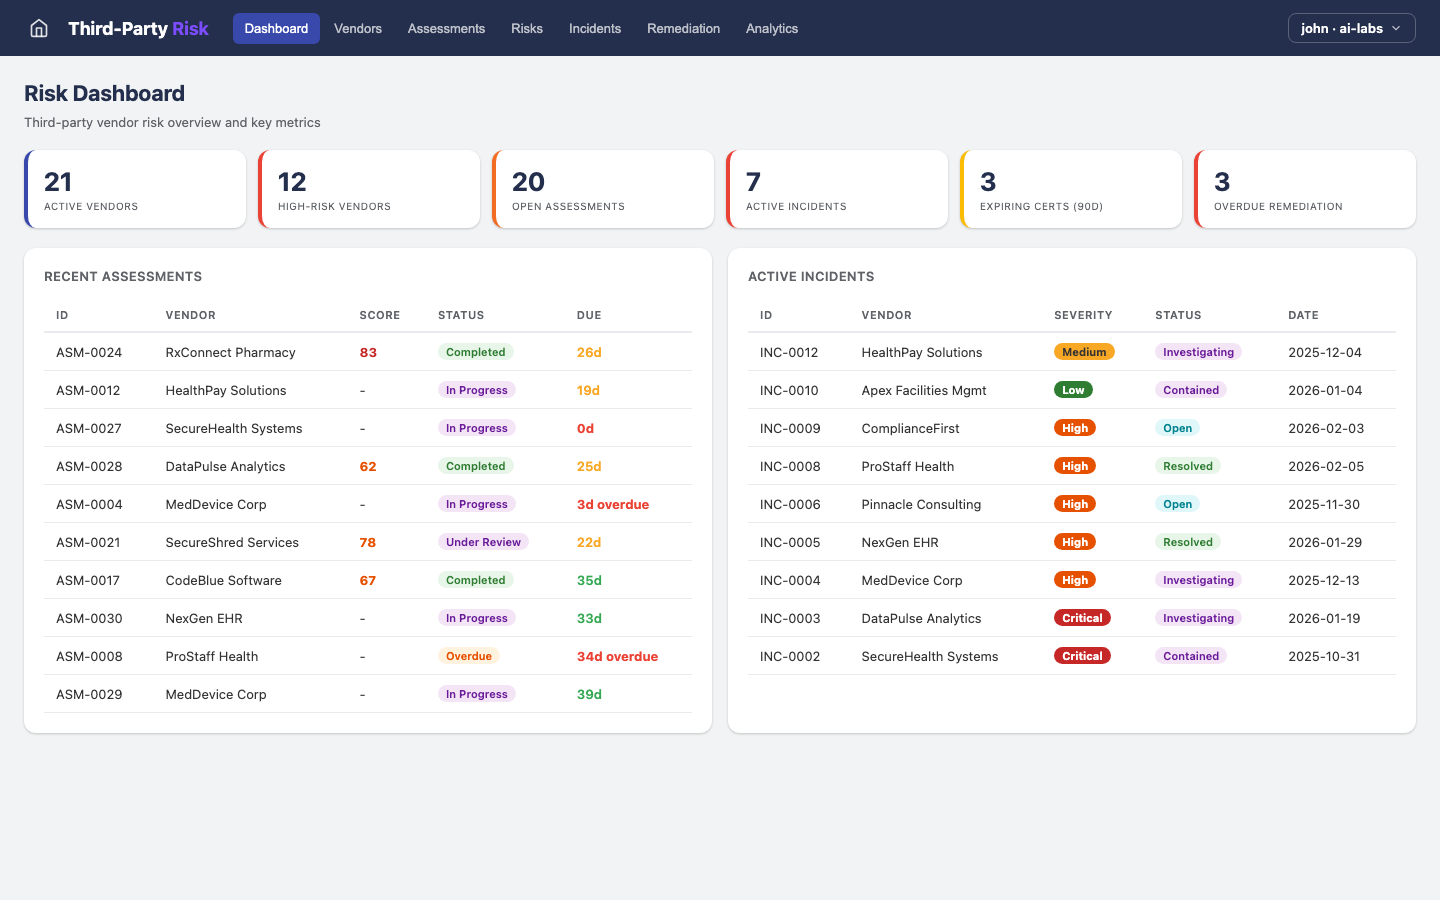Open the Expiring Certs card
Screen dimensions: 1440x900
[1071, 188]
